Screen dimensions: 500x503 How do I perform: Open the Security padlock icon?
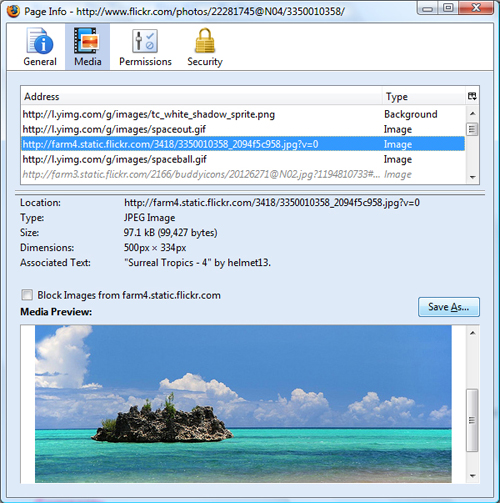pos(205,40)
